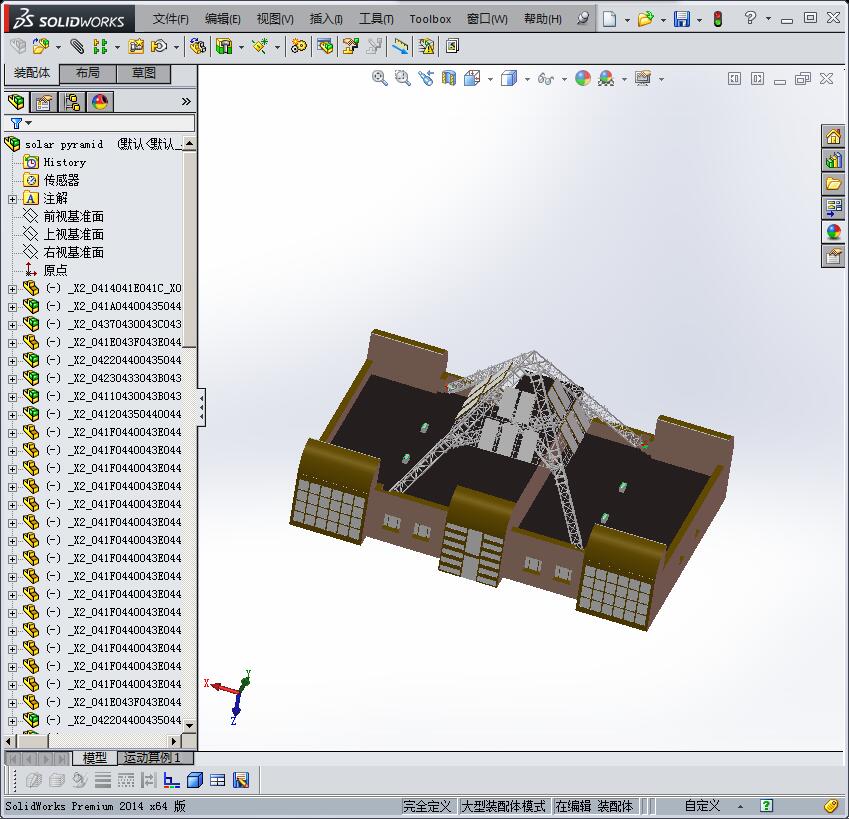This screenshot has height=819, width=849.
Task: Click the Previous View icon
Action: point(426,78)
